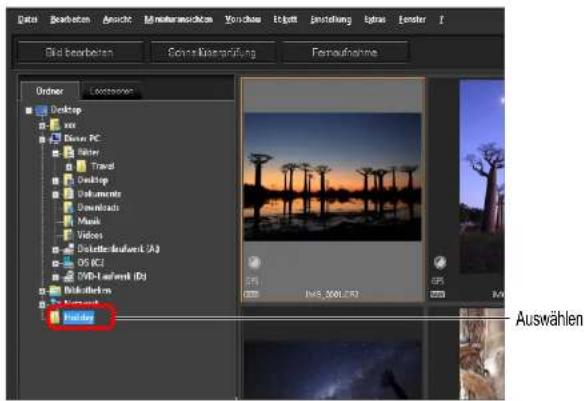Screen dimensions: 584x401
Task: Click the Diskettenlaufwerk (A:) drive icon
Action: (69, 249)
